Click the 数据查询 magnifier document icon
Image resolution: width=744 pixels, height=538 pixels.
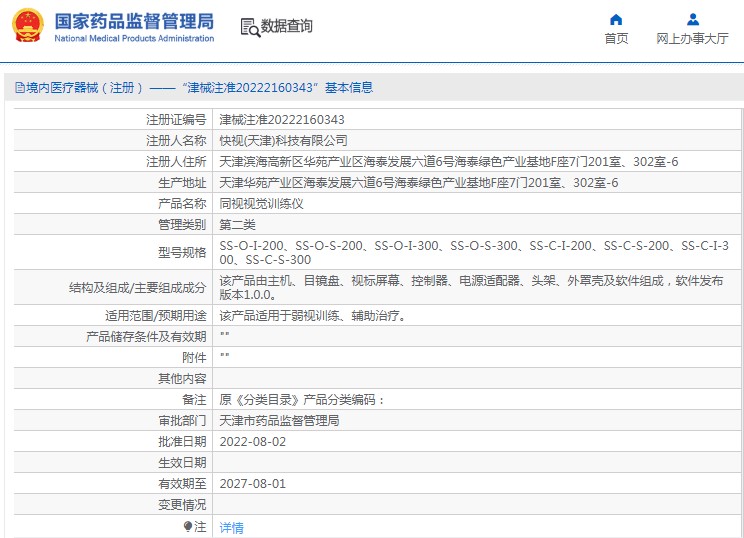(249, 27)
